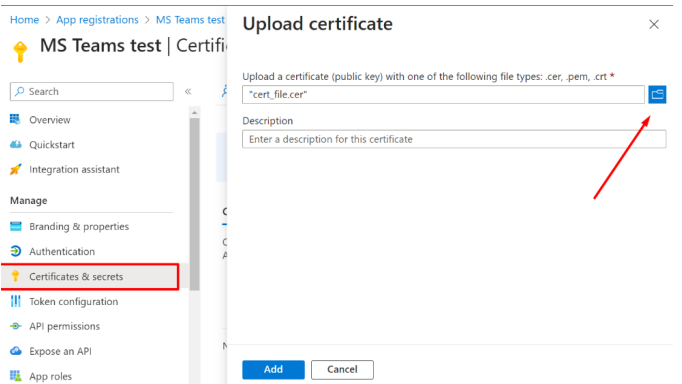Click the Integration assistant rocket icon
Viewport: 682px width, 384px height.
(x=16, y=169)
